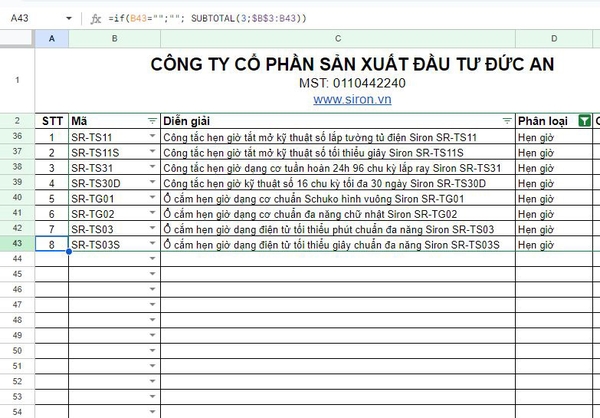The height and width of the screenshot is (418, 600).
Task: Select column C header
Action: point(338,39)
